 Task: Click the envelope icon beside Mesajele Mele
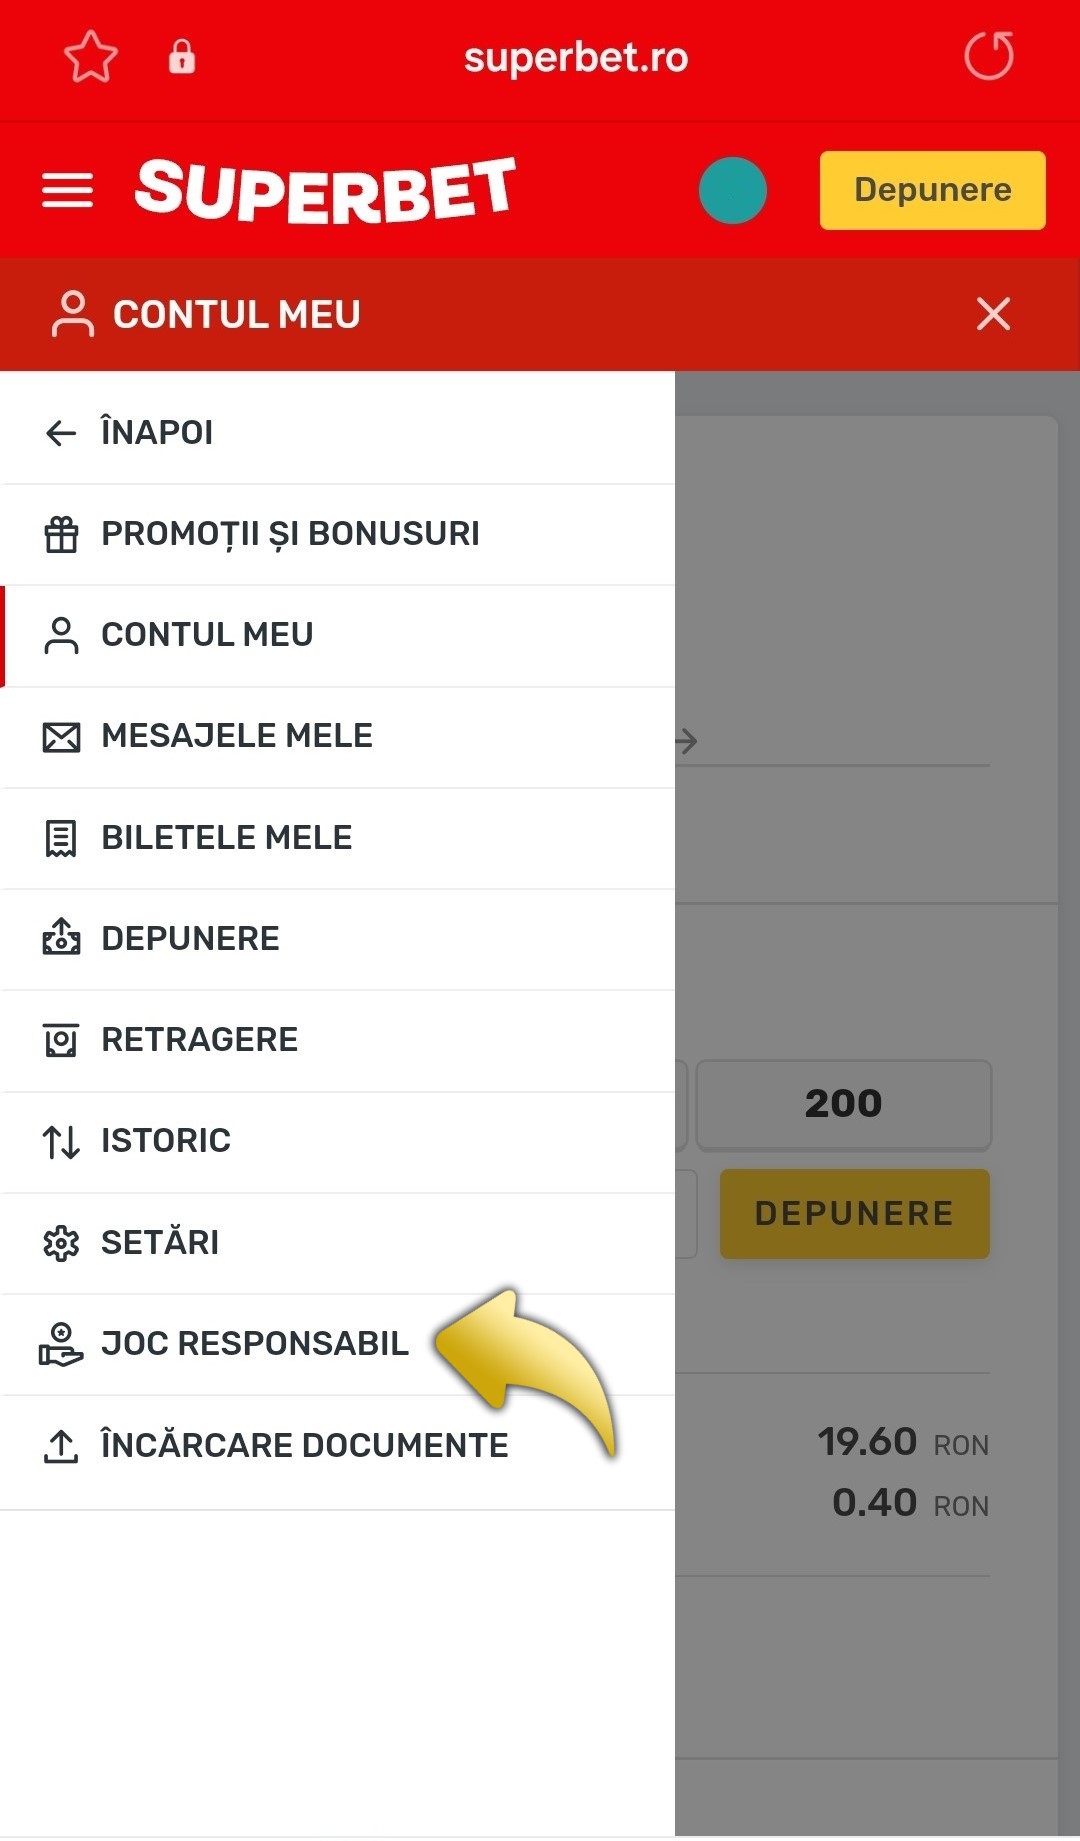(62, 736)
